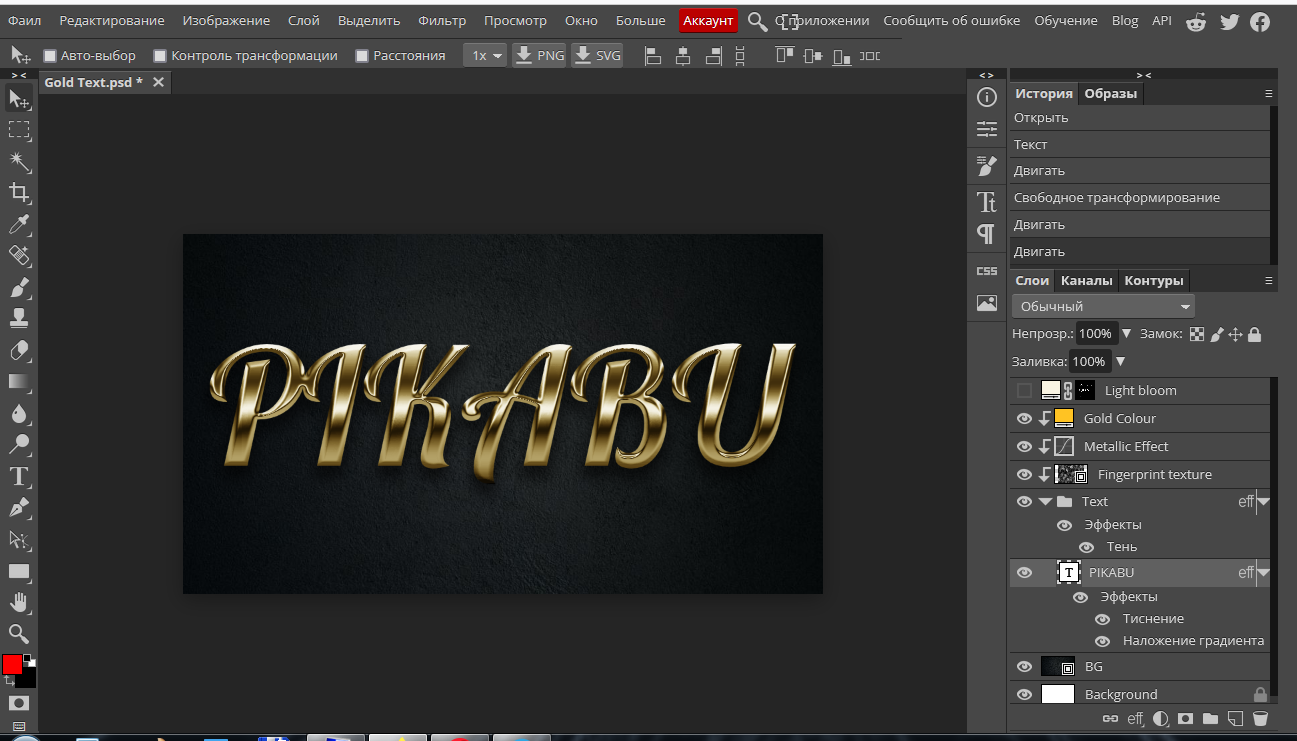Swap foreground and background colors
Screen dimensions: 1297x741
tap(9, 680)
